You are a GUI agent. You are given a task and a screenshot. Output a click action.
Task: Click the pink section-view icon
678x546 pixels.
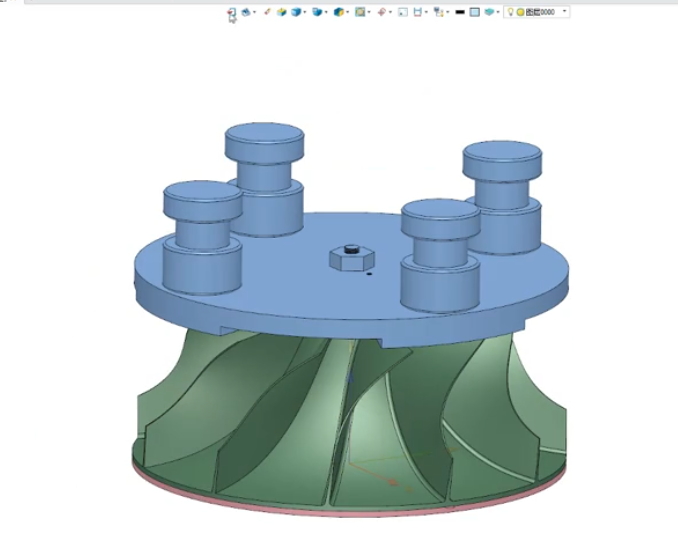point(381,12)
